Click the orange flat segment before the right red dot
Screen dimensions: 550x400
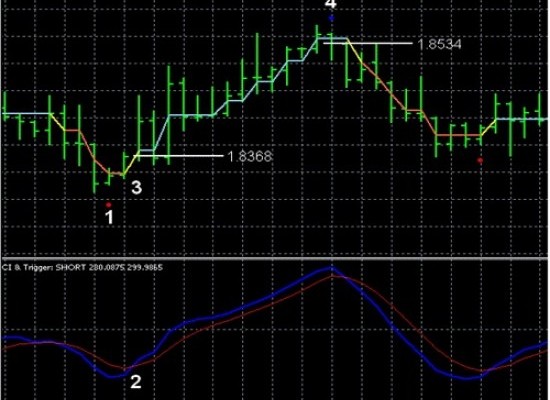[x=458, y=135]
